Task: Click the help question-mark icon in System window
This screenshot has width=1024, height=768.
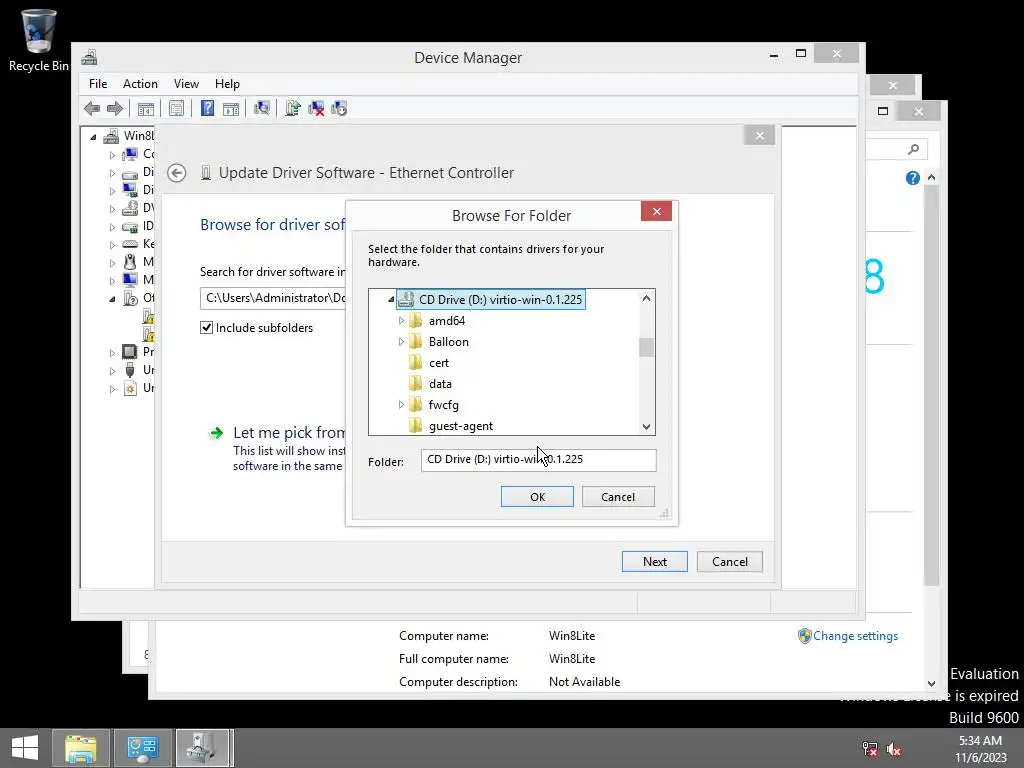Action: point(912,178)
